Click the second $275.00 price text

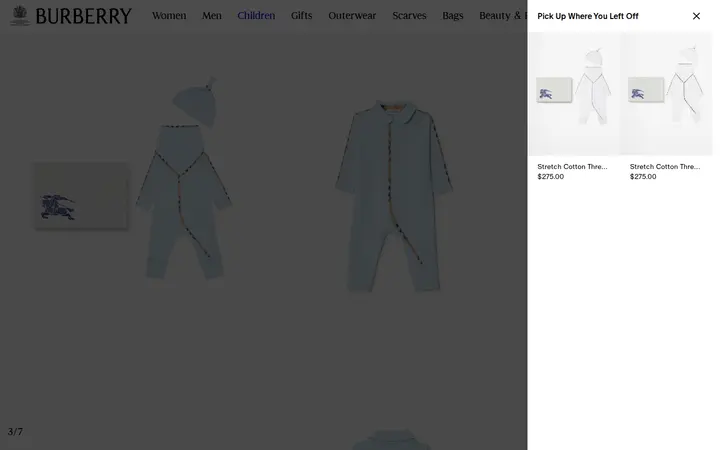(643, 177)
